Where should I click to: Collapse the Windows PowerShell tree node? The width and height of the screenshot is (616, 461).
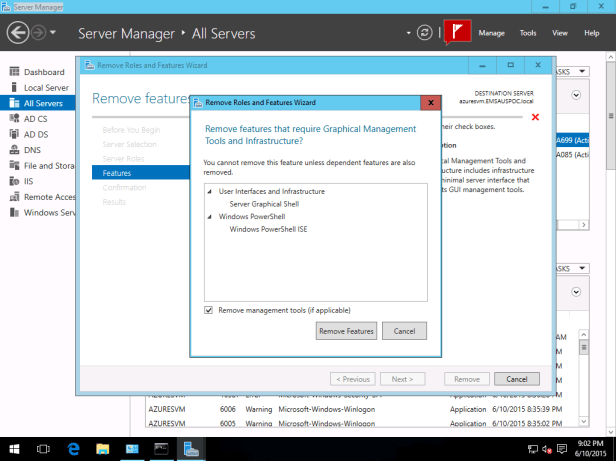(x=209, y=217)
